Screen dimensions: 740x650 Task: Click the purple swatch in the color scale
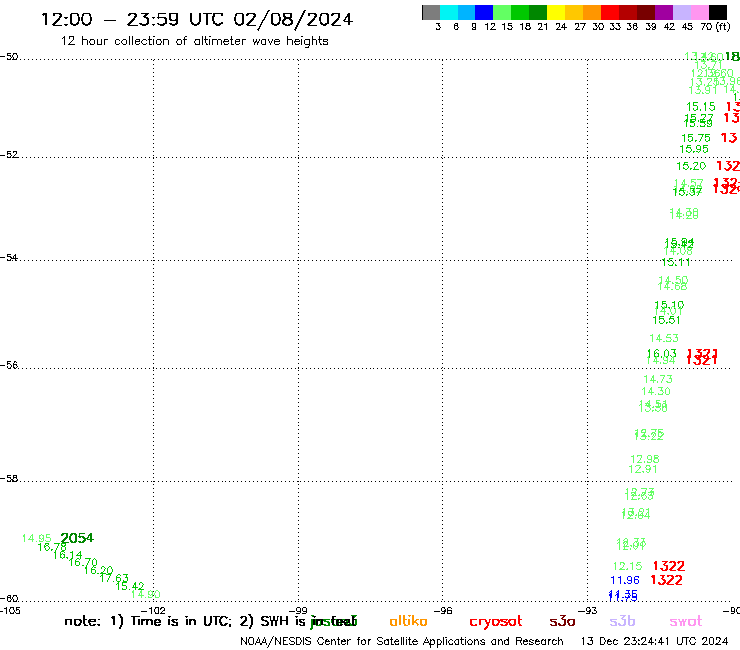(664, 12)
